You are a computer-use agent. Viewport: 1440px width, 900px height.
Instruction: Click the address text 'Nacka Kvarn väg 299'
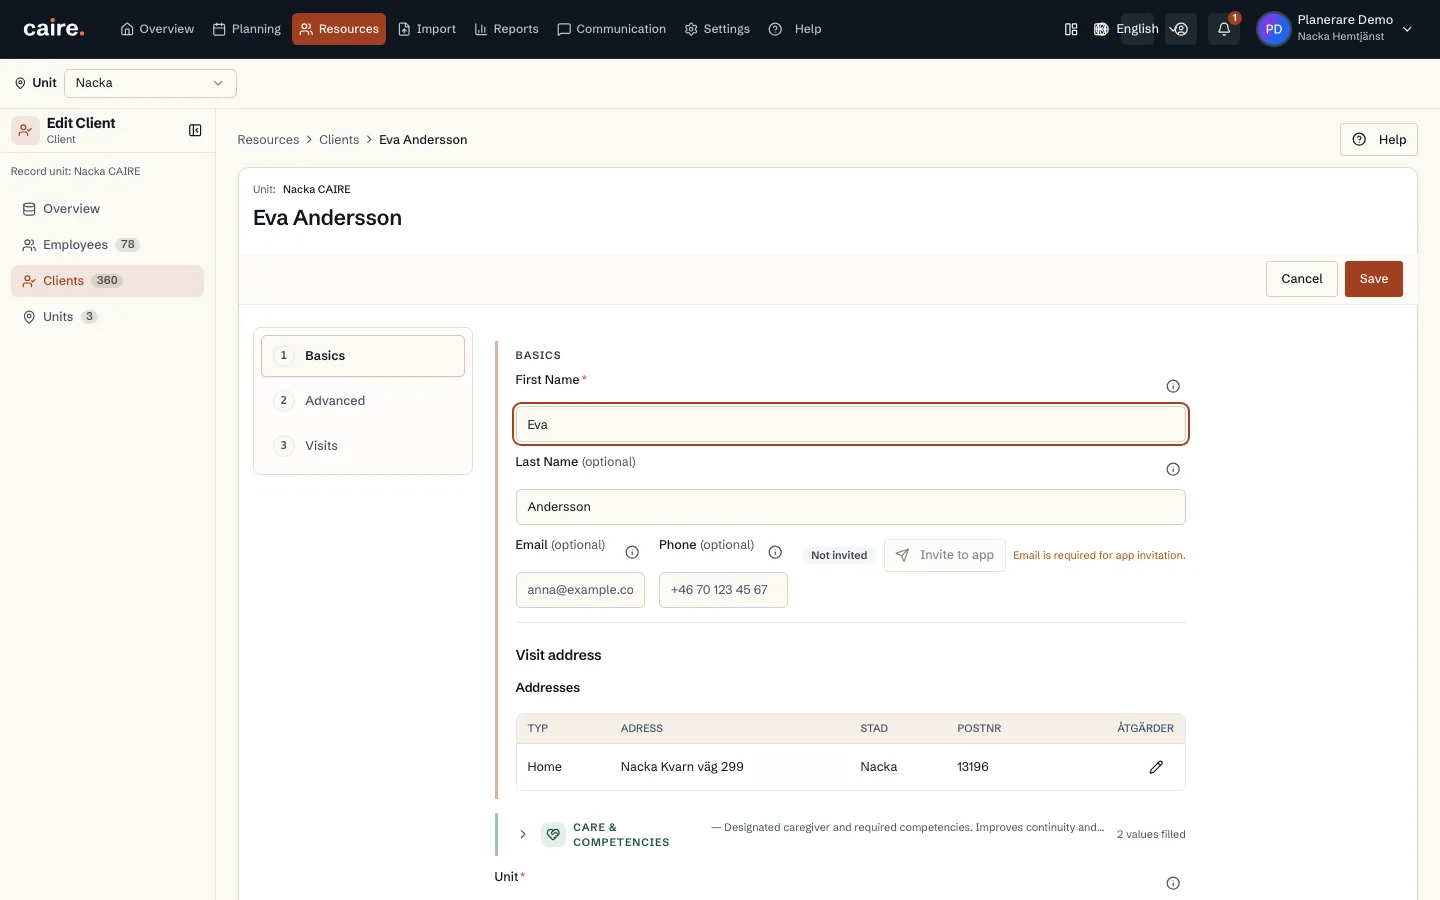(682, 767)
